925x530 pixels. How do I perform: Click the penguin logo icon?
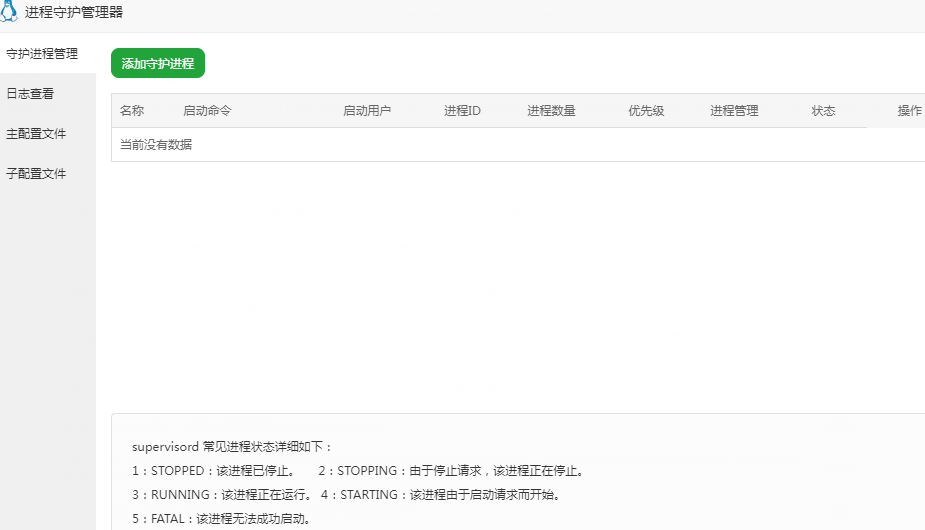tap(8, 11)
